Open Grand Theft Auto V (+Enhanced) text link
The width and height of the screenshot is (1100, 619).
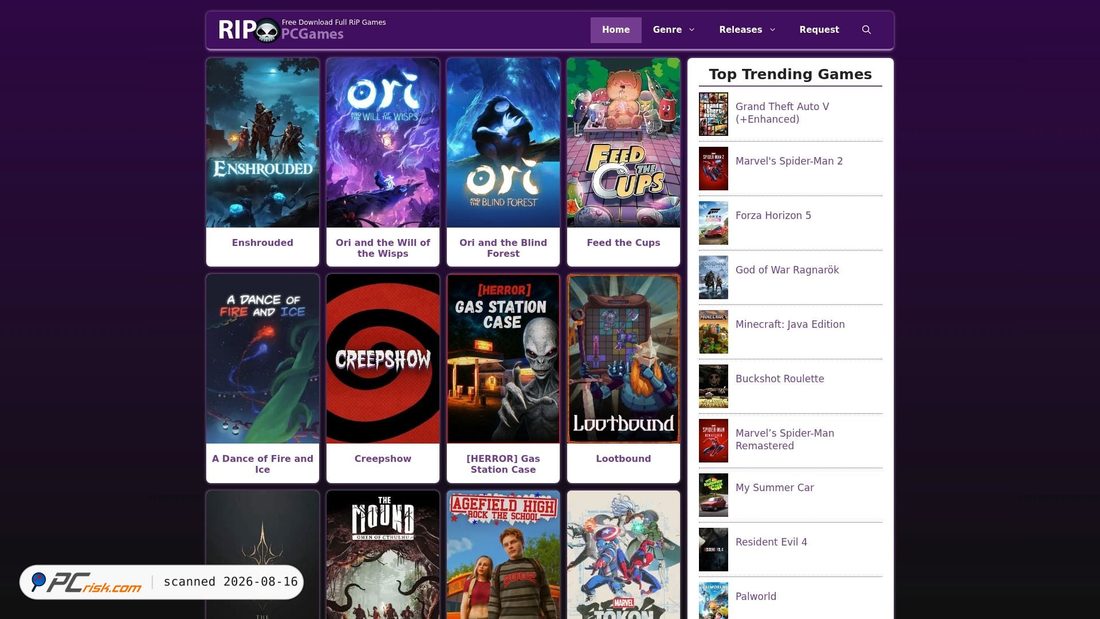coord(782,113)
